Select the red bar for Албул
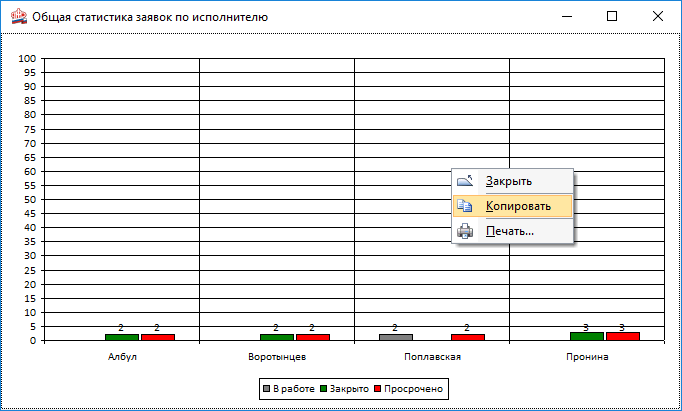 158,337
